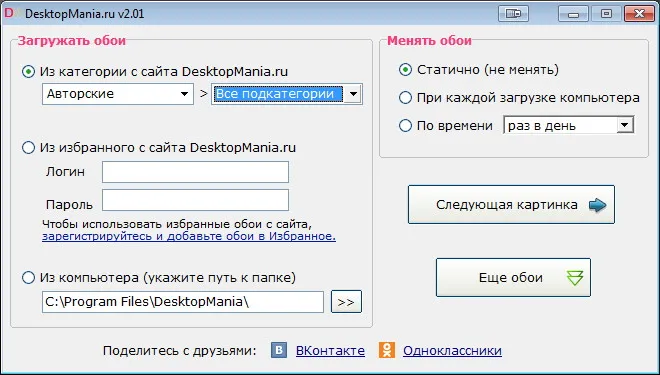Select Из категории с сайта radio button
Viewport: 660px width, 375px height.
coord(28,72)
